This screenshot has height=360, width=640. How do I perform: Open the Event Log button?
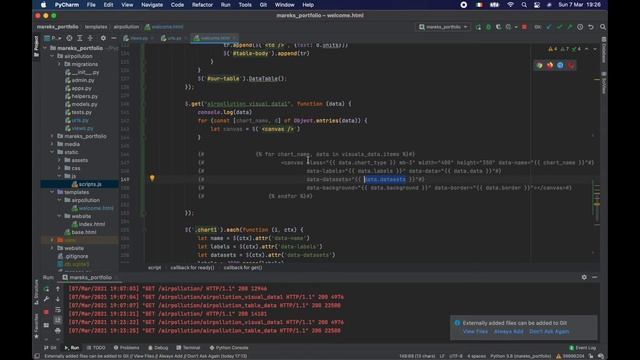click(x=582, y=348)
